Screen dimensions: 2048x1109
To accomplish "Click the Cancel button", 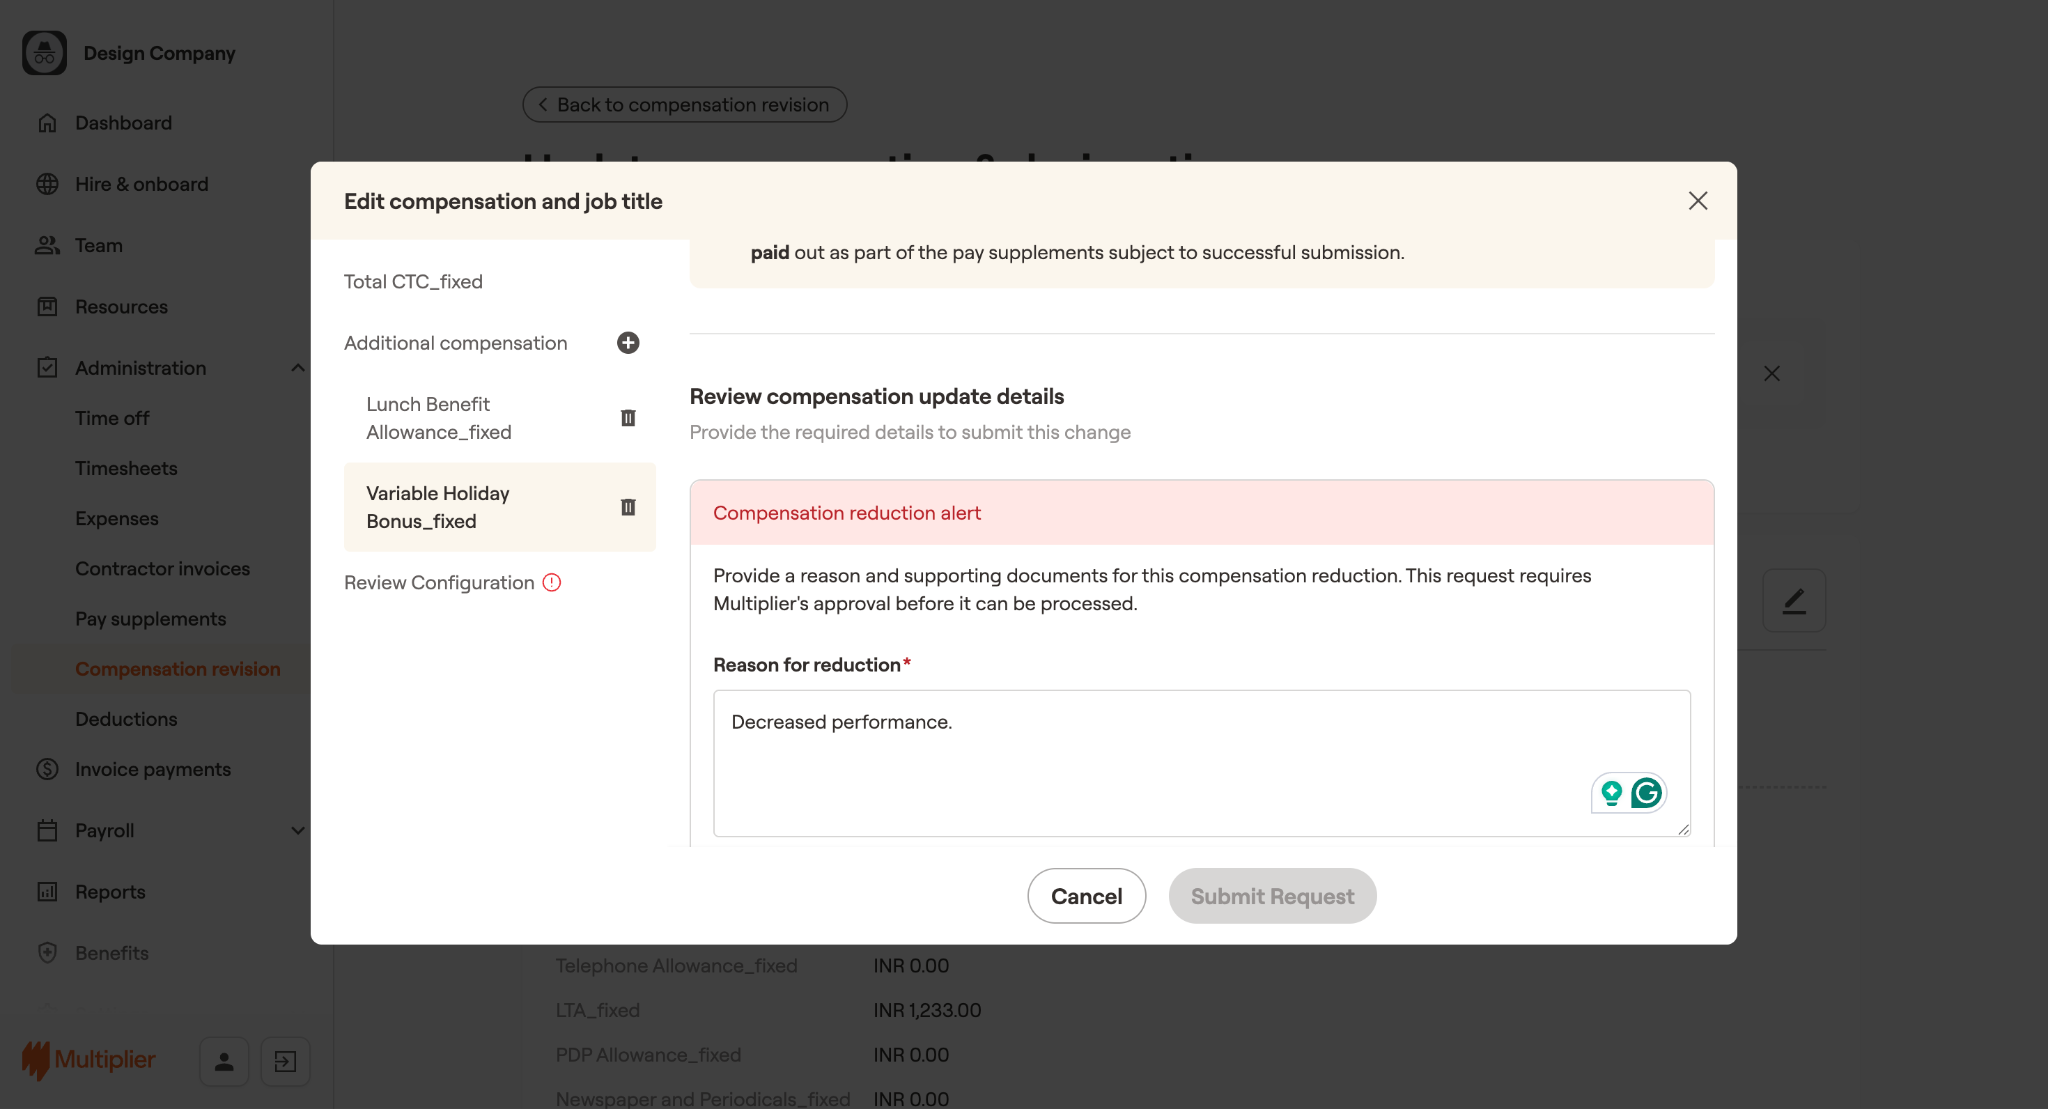I will [1086, 896].
